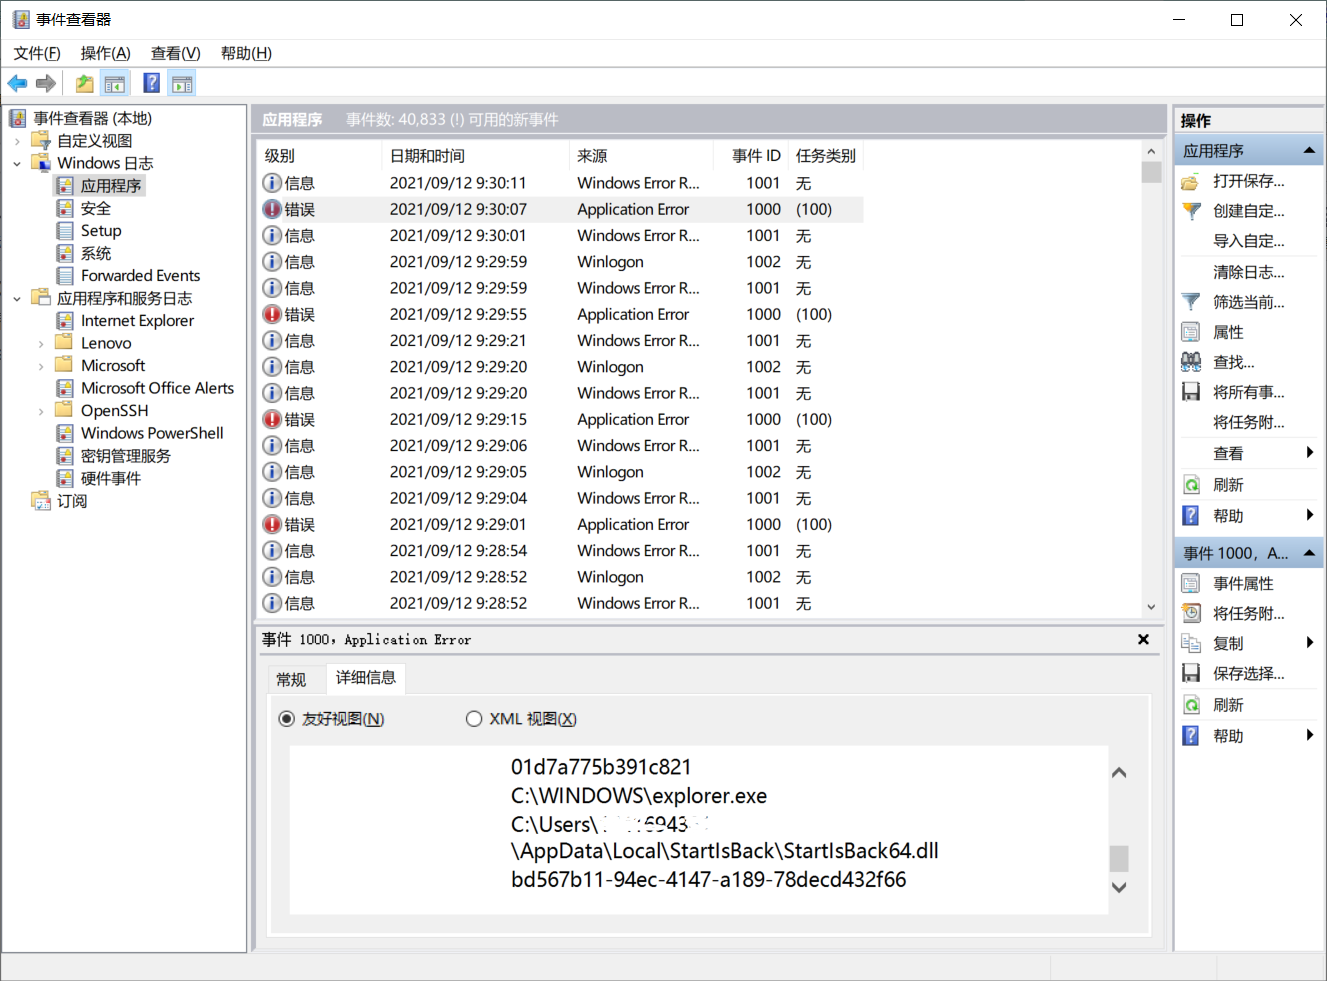Open the 查看 submenu arrow in action pane

point(1309,452)
